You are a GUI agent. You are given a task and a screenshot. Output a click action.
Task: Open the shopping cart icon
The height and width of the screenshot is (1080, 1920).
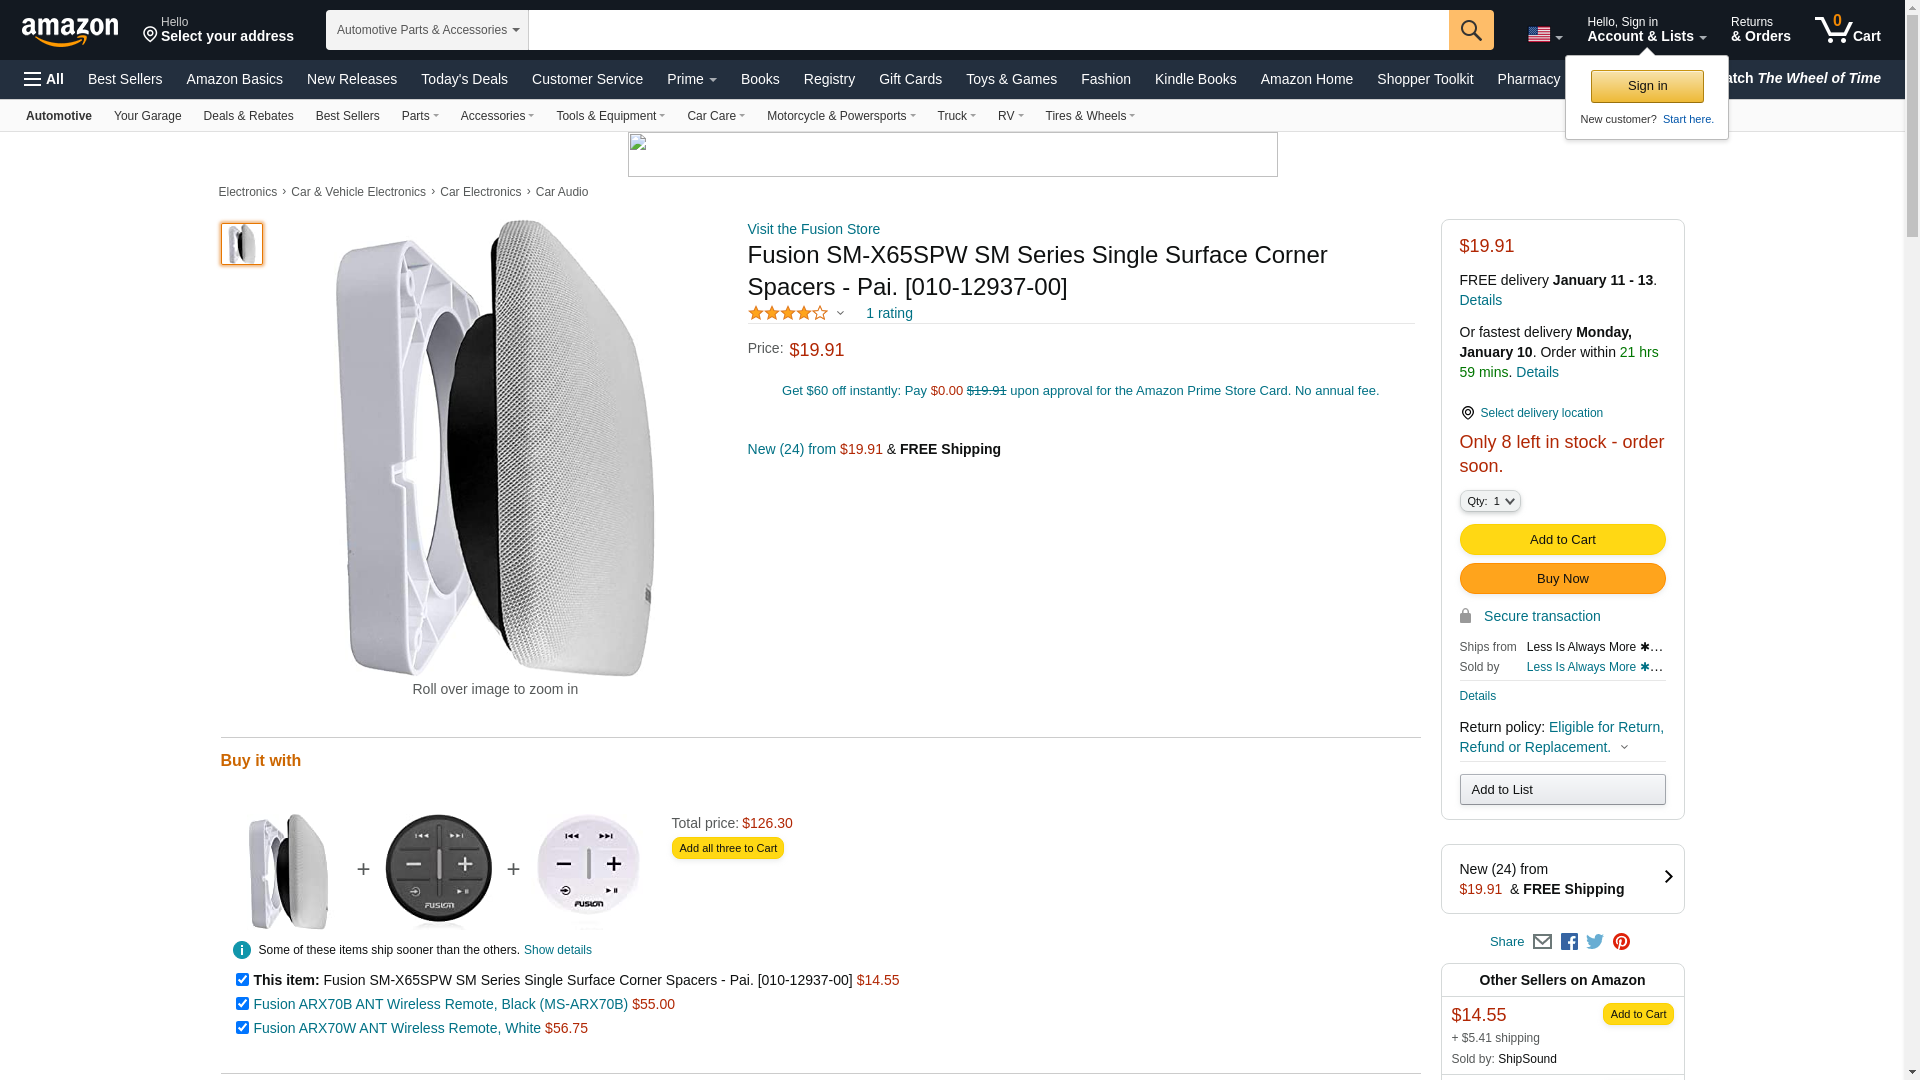point(1847,30)
